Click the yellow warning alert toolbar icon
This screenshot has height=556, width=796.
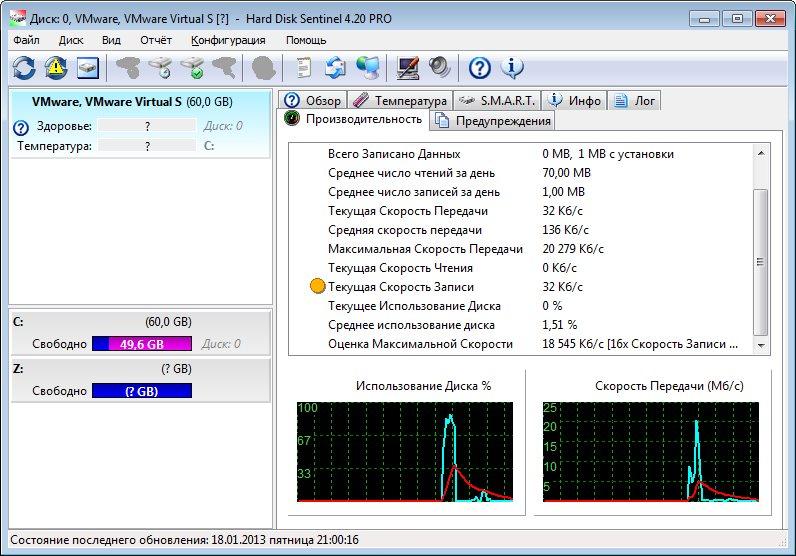(x=56, y=68)
